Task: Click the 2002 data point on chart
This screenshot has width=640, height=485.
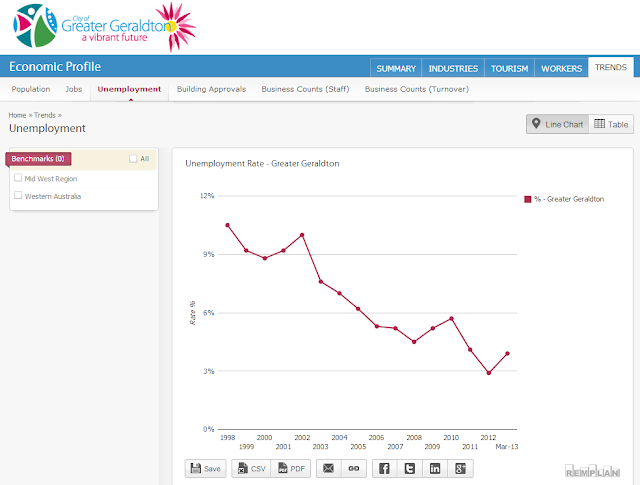Action: click(x=302, y=235)
